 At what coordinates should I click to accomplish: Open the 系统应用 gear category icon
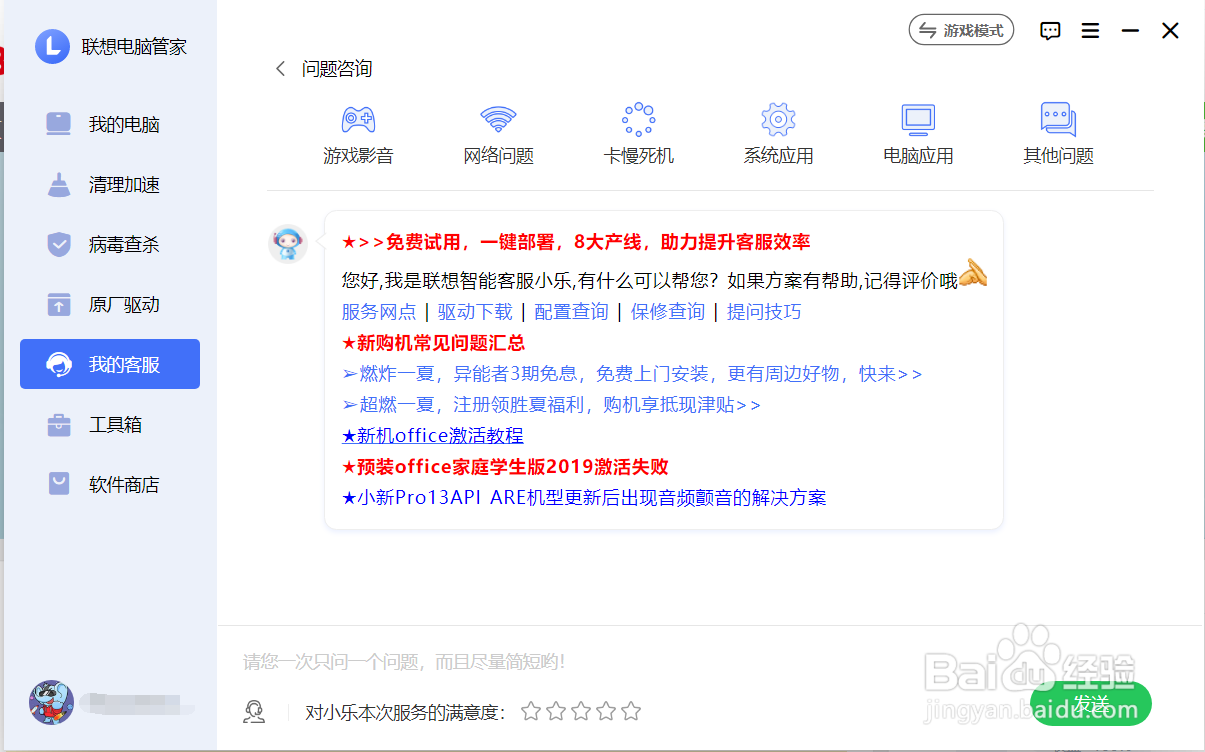pyautogui.click(x=778, y=120)
